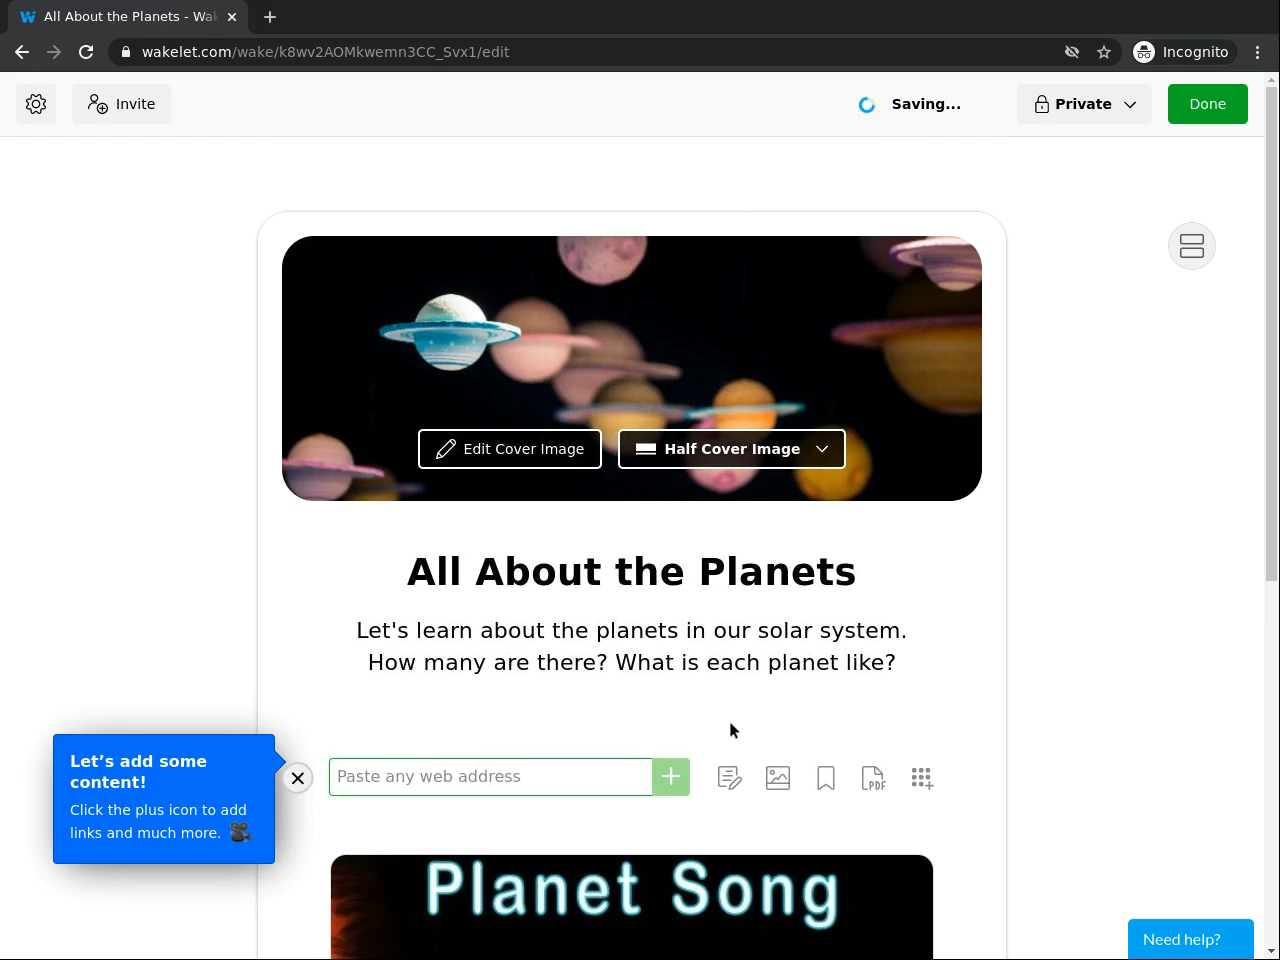1280x960 pixels.
Task: Click the collection title All About the Planets
Action: pos(632,572)
